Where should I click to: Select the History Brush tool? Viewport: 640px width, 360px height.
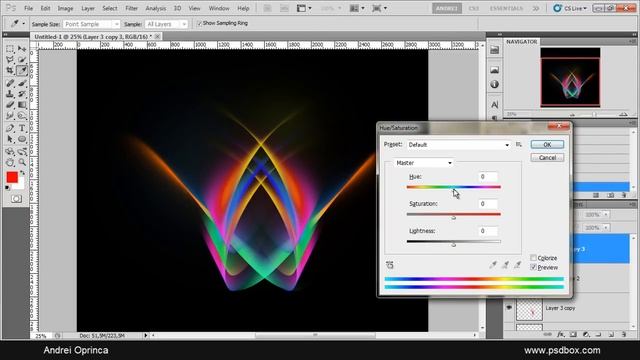[22, 94]
